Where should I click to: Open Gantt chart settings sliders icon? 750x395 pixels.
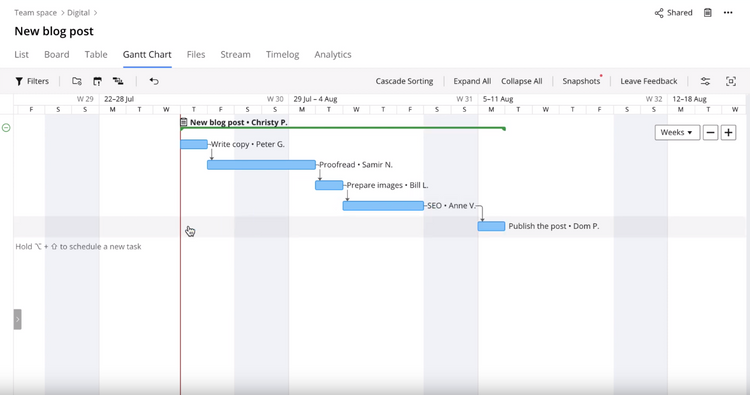705,81
